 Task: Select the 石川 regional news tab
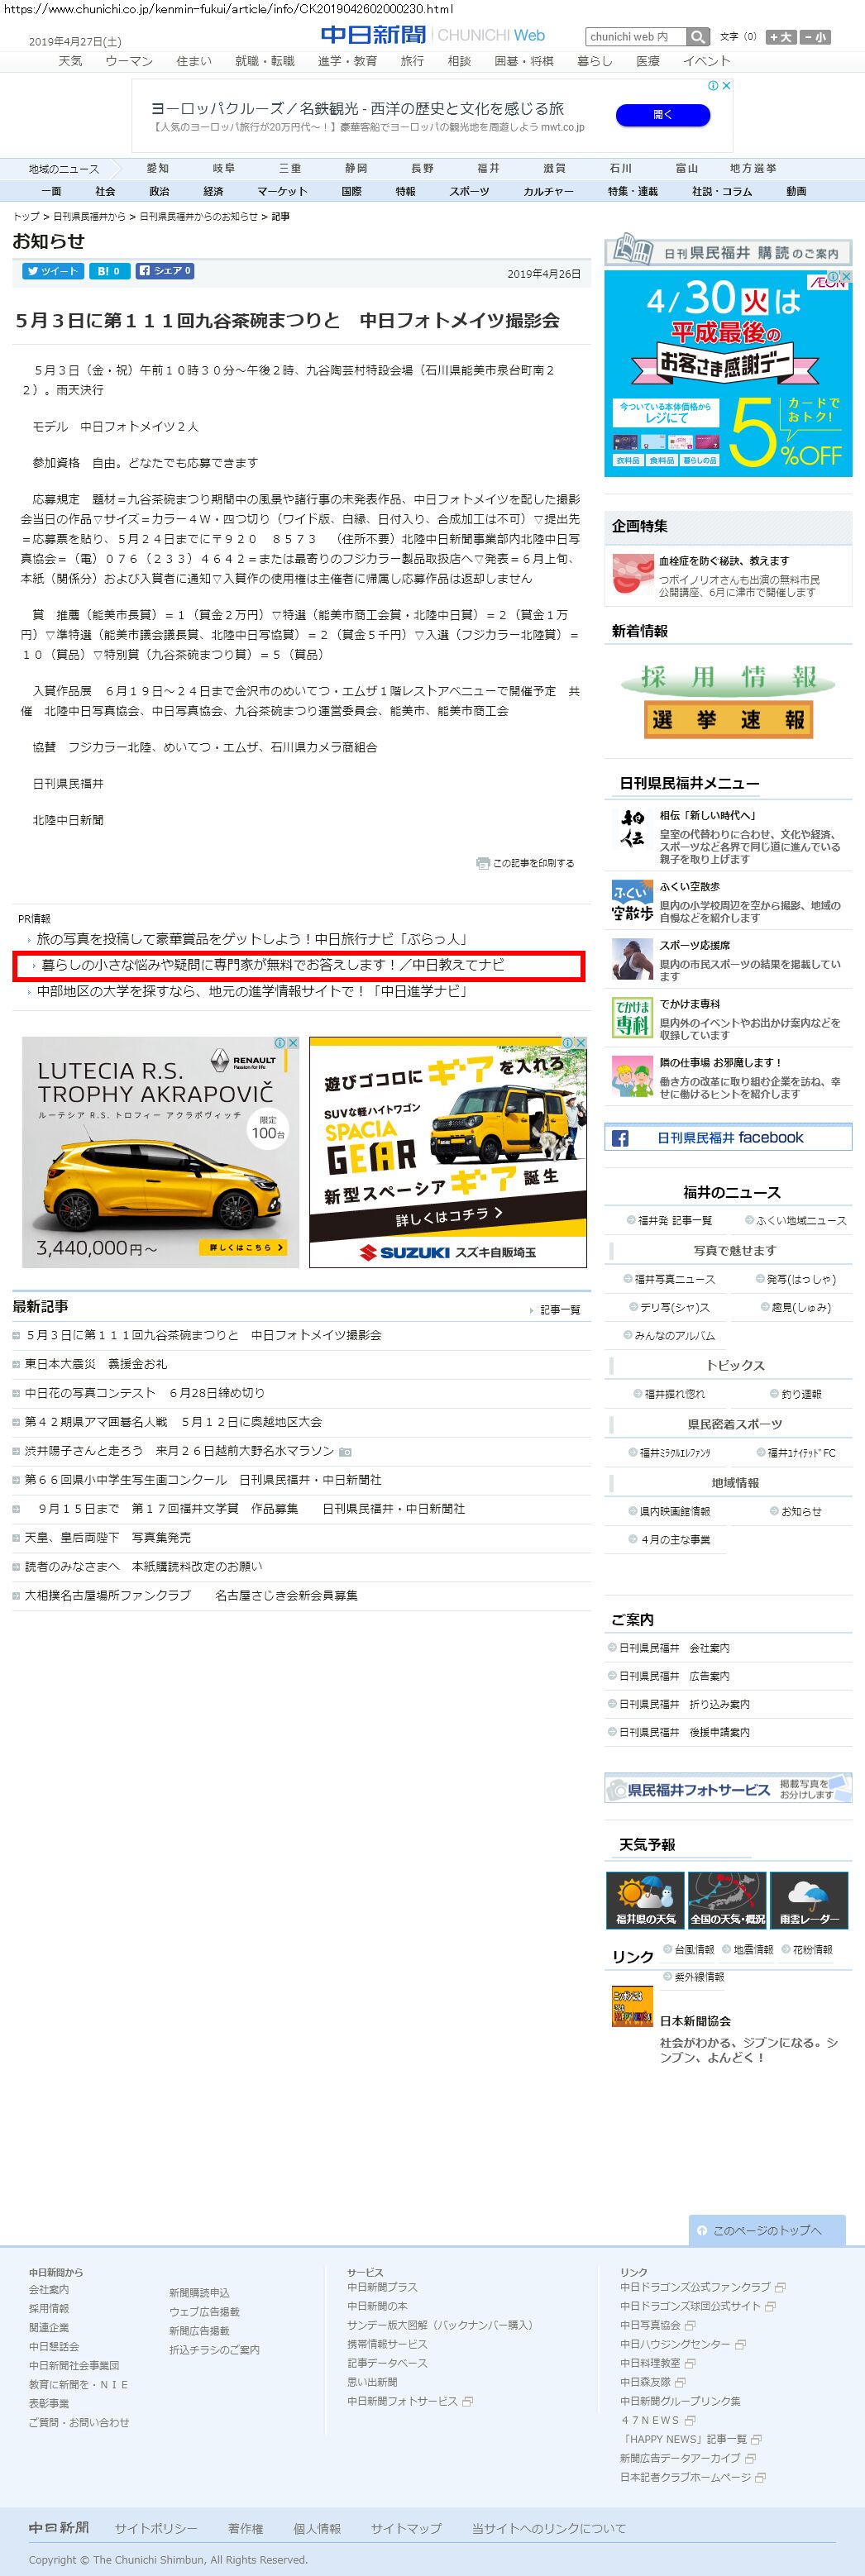click(x=620, y=168)
